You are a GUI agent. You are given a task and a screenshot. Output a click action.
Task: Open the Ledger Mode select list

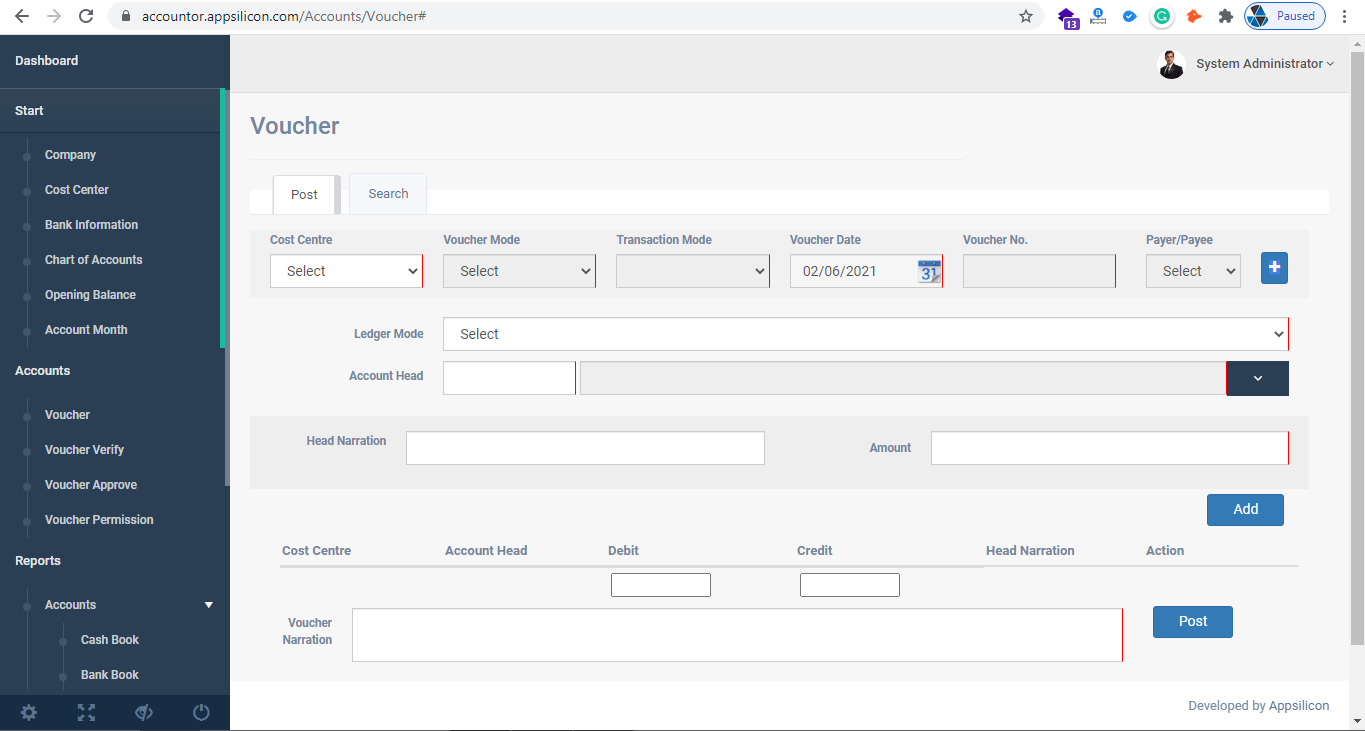(865, 334)
